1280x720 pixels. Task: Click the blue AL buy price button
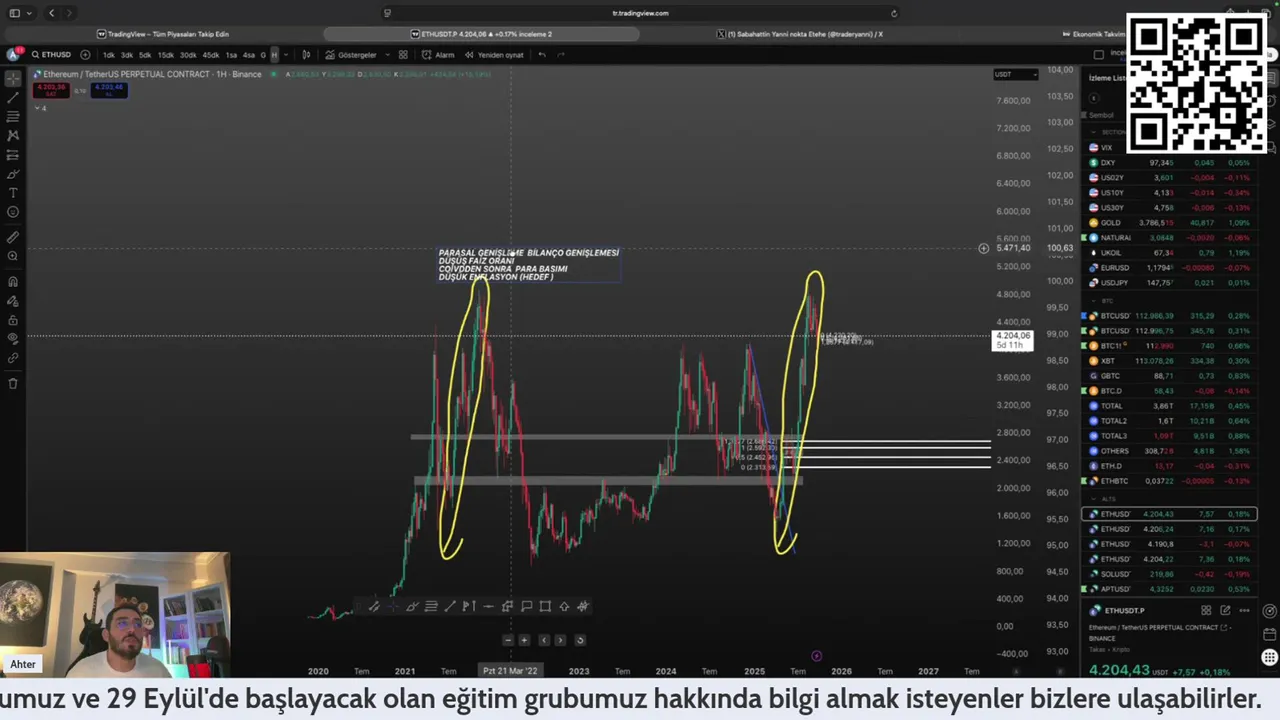coord(109,90)
